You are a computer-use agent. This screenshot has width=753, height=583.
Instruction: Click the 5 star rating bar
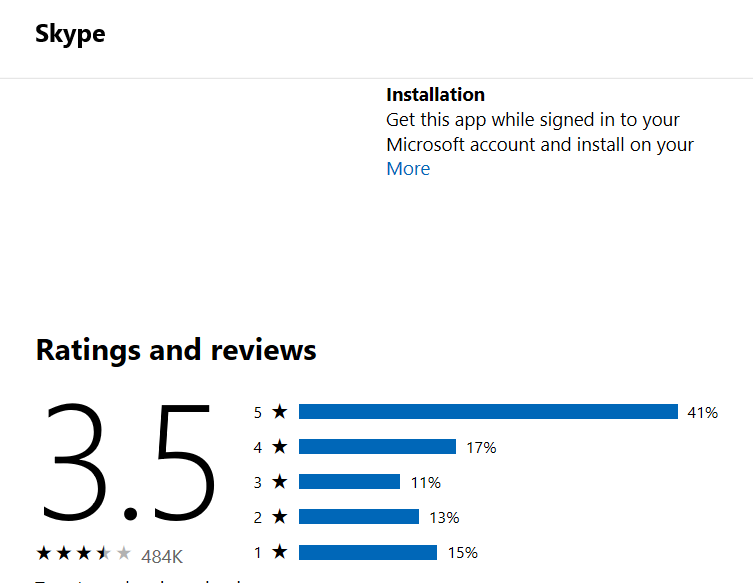488,412
